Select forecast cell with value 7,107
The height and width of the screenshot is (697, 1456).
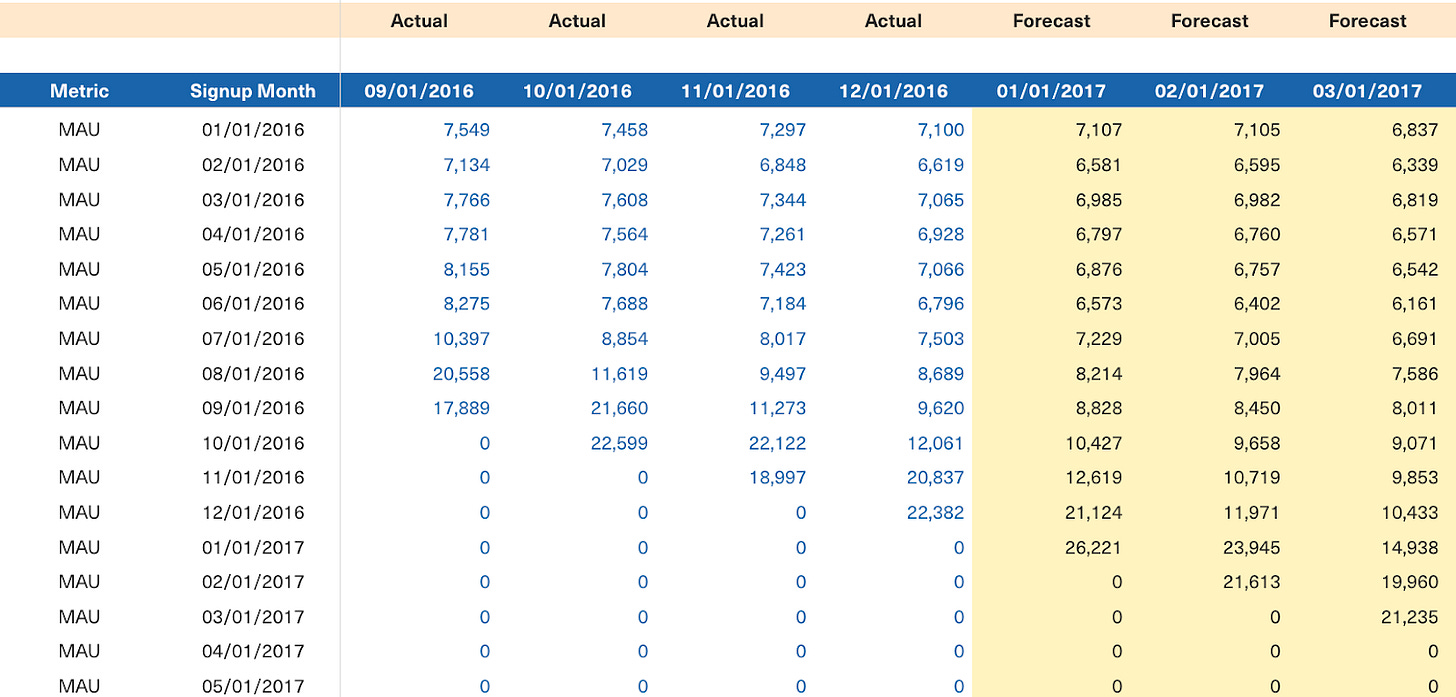coord(1098,130)
